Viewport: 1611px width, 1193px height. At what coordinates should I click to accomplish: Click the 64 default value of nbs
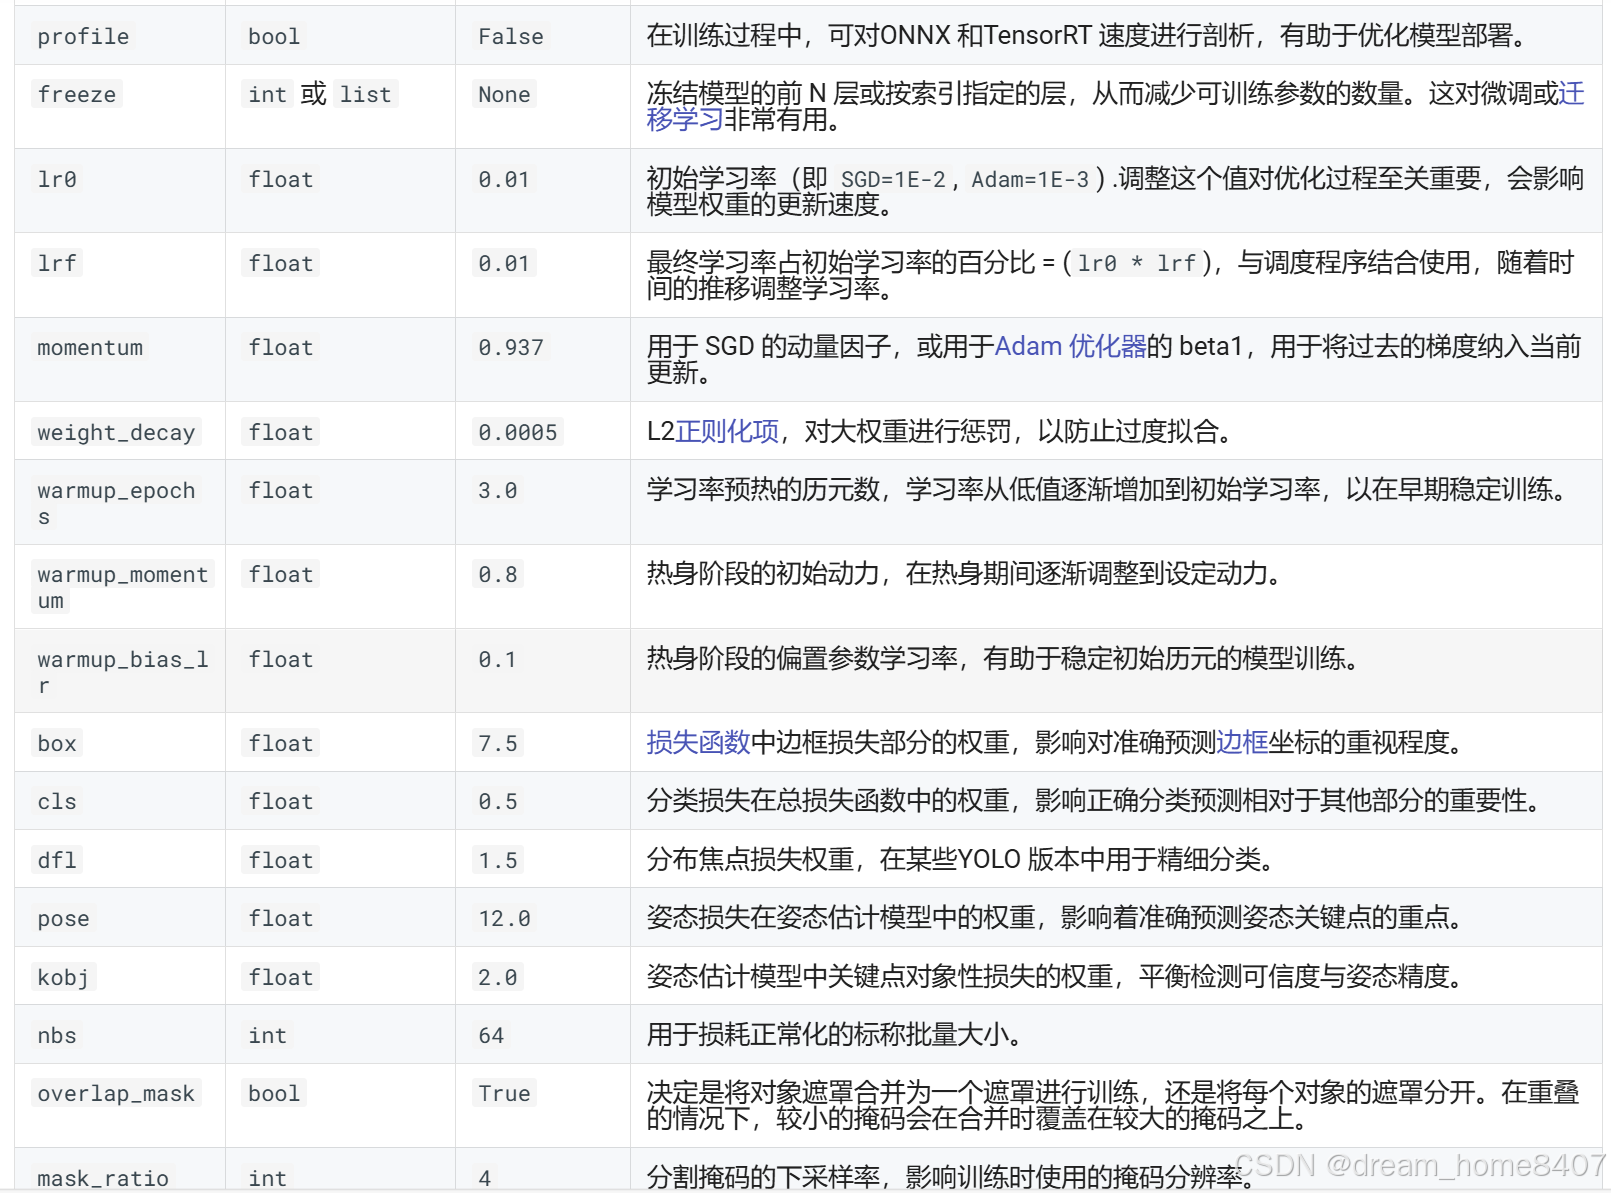(491, 1036)
